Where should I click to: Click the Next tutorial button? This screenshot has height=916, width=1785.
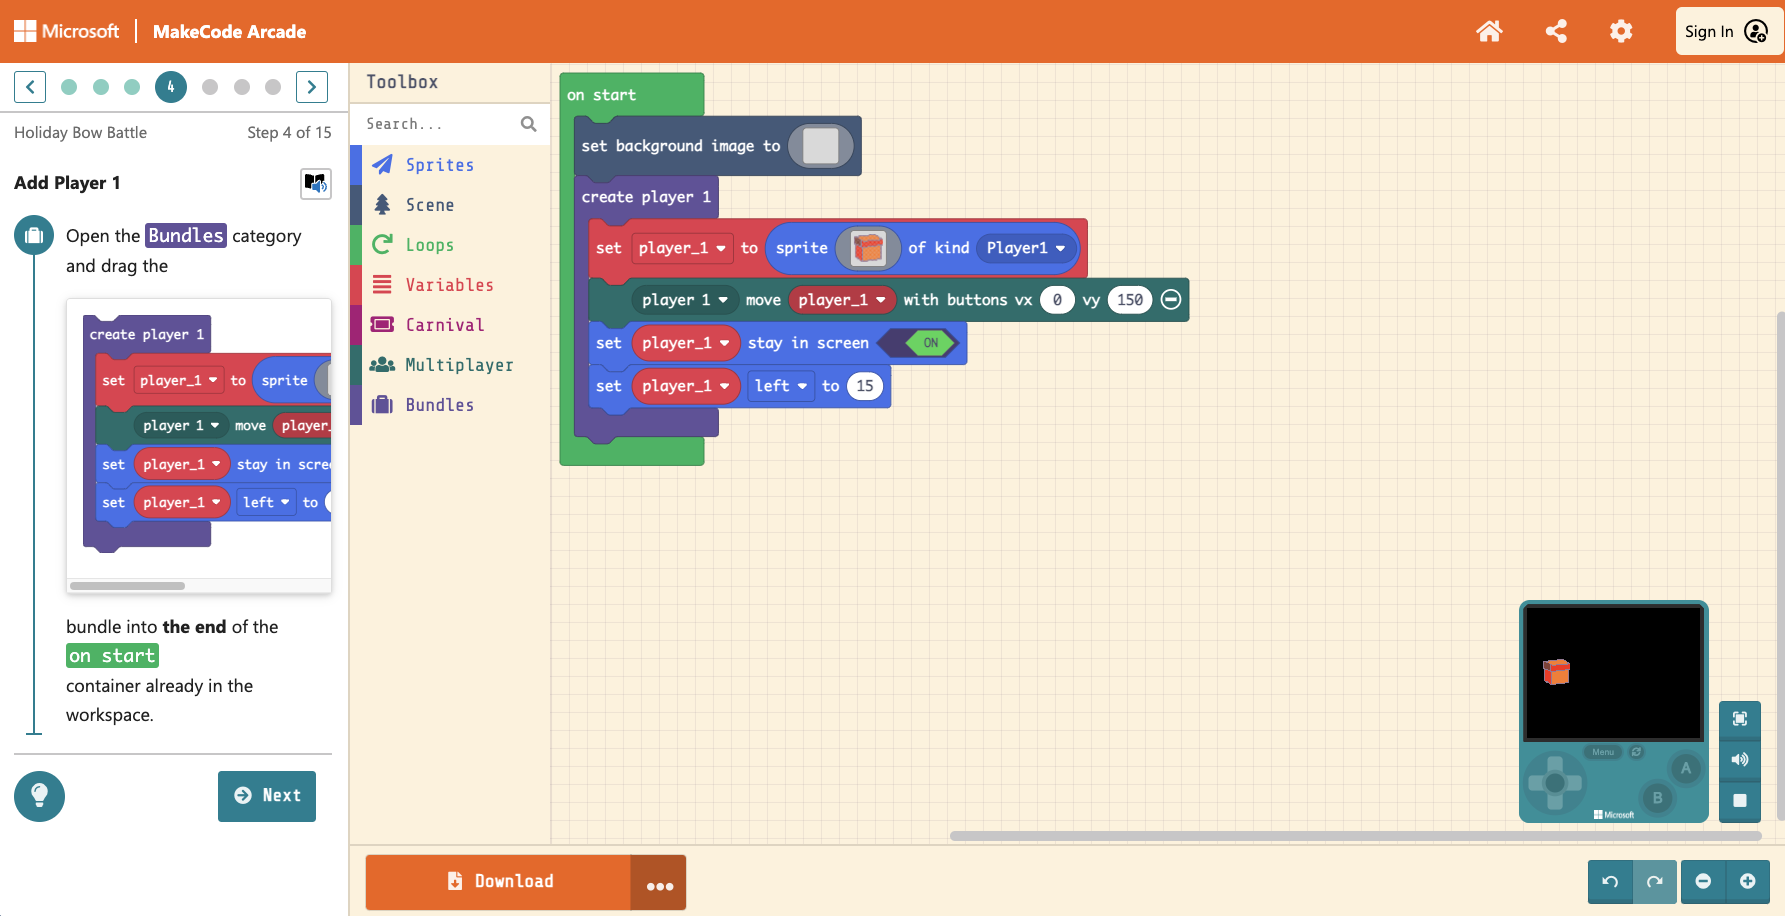[x=267, y=796]
